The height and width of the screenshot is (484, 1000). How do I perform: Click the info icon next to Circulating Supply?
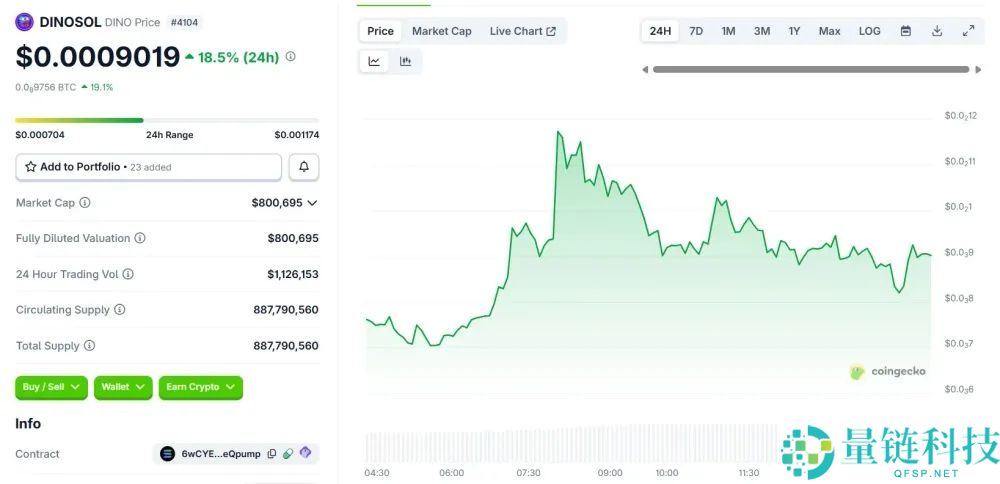point(120,310)
